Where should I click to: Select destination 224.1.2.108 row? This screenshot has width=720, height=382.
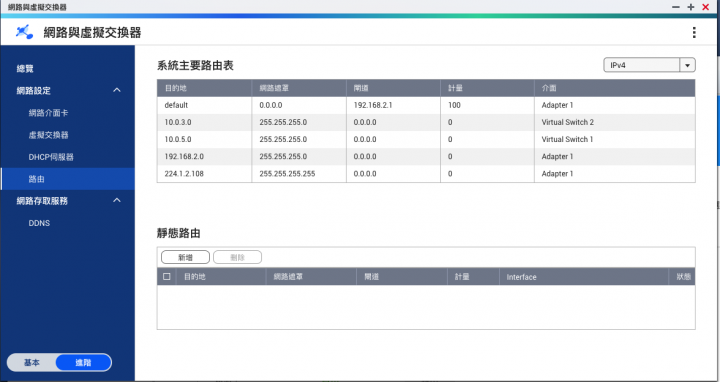click(x=426, y=174)
